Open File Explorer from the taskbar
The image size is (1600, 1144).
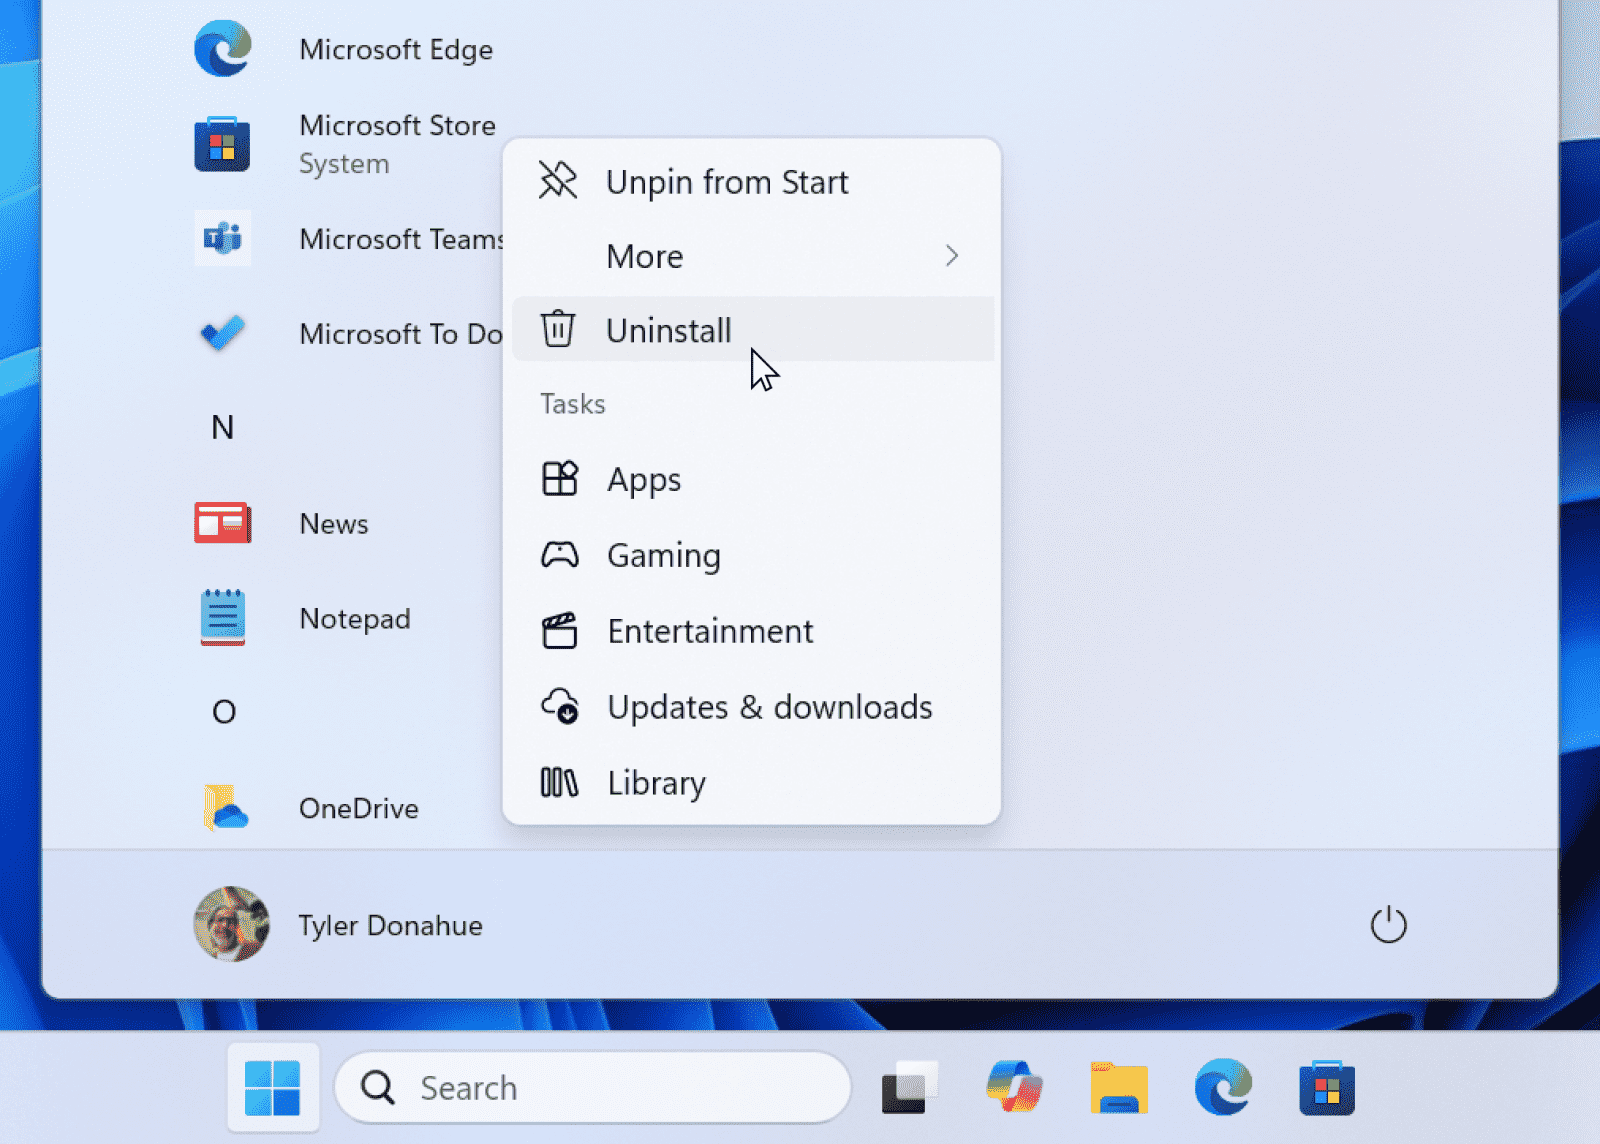tap(1119, 1087)
